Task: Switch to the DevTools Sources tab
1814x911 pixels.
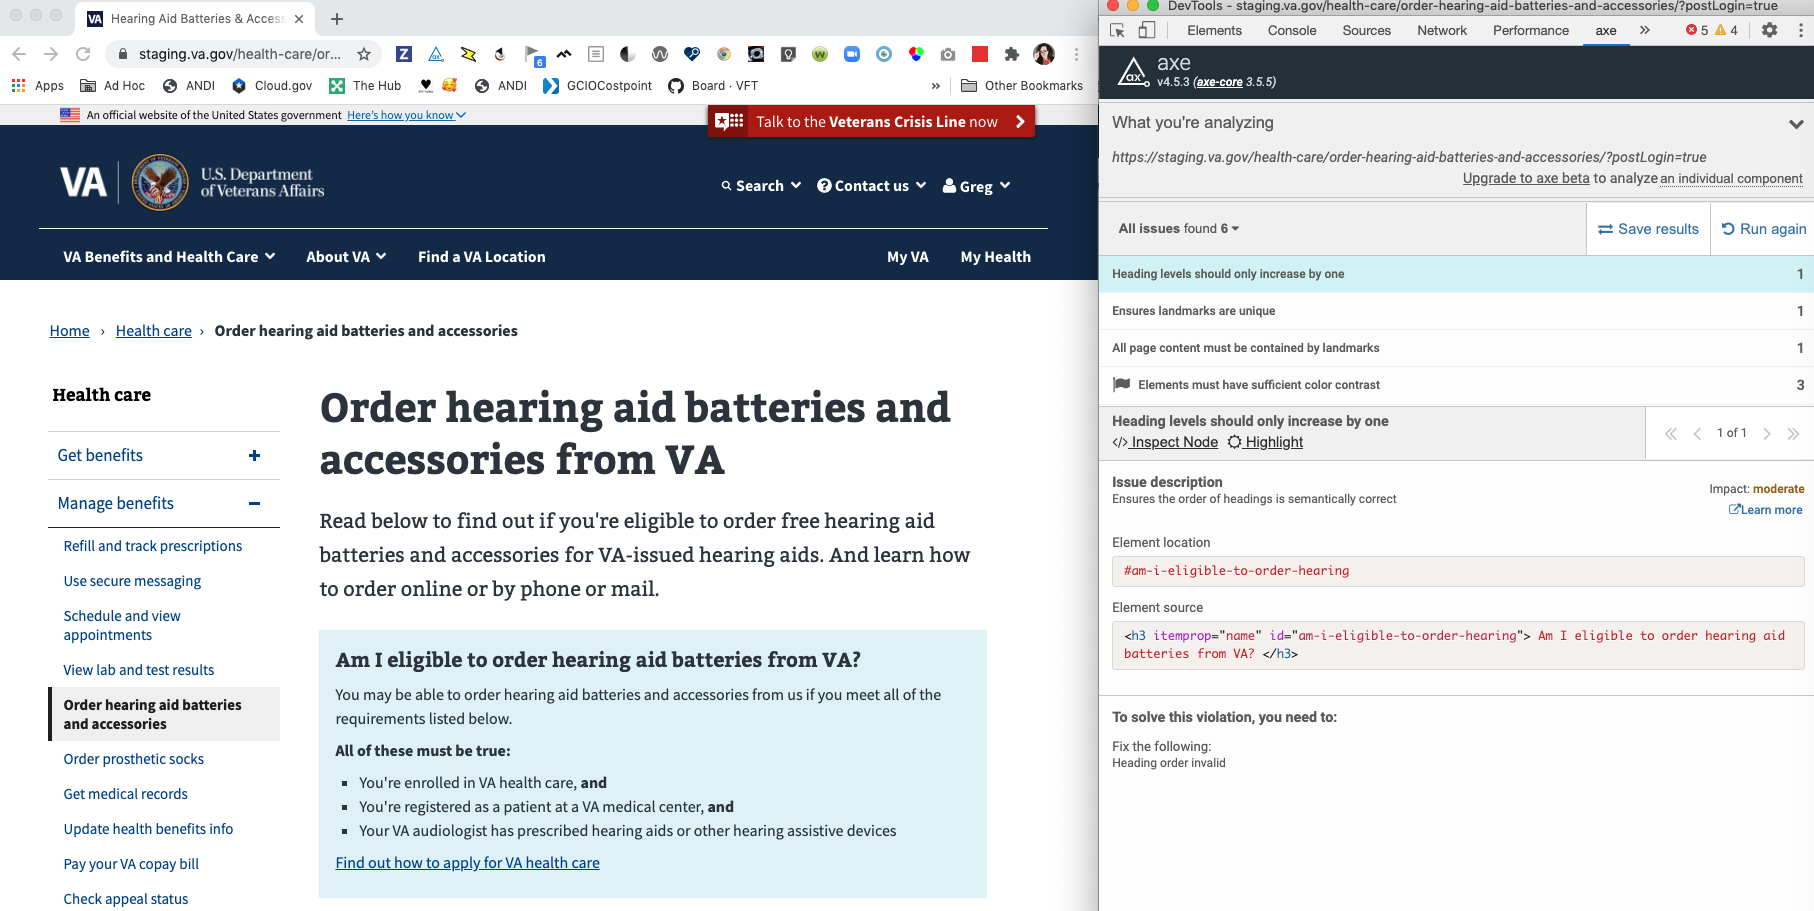Action: coord(1367,30)
